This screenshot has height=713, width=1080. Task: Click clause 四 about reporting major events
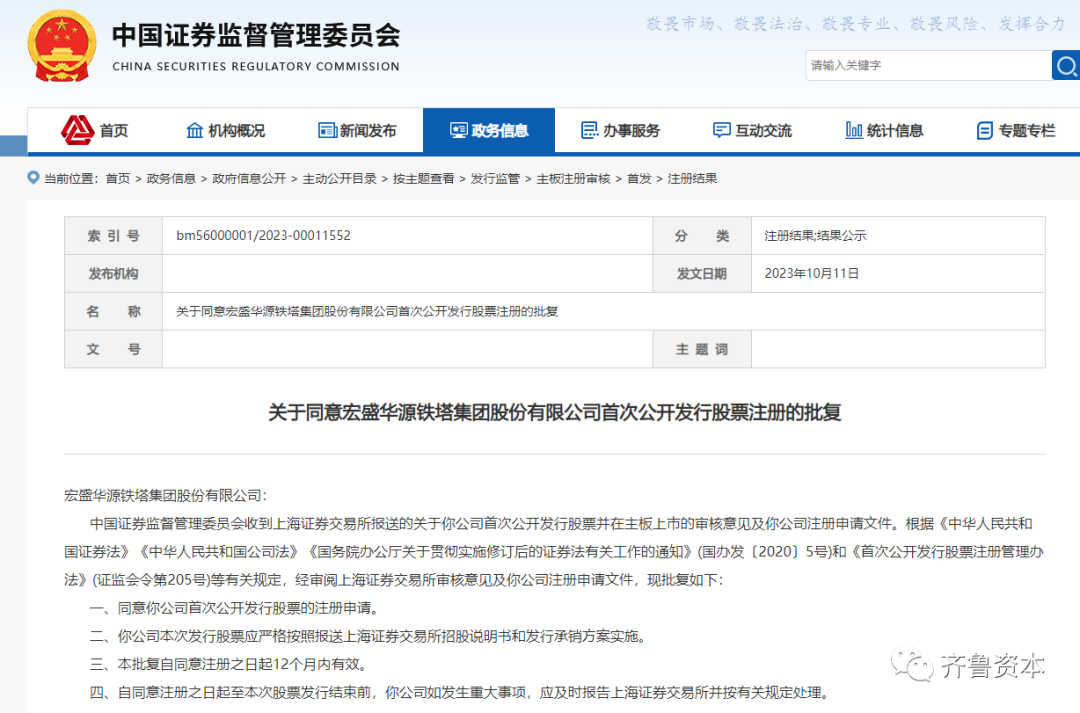pos(461,693)
